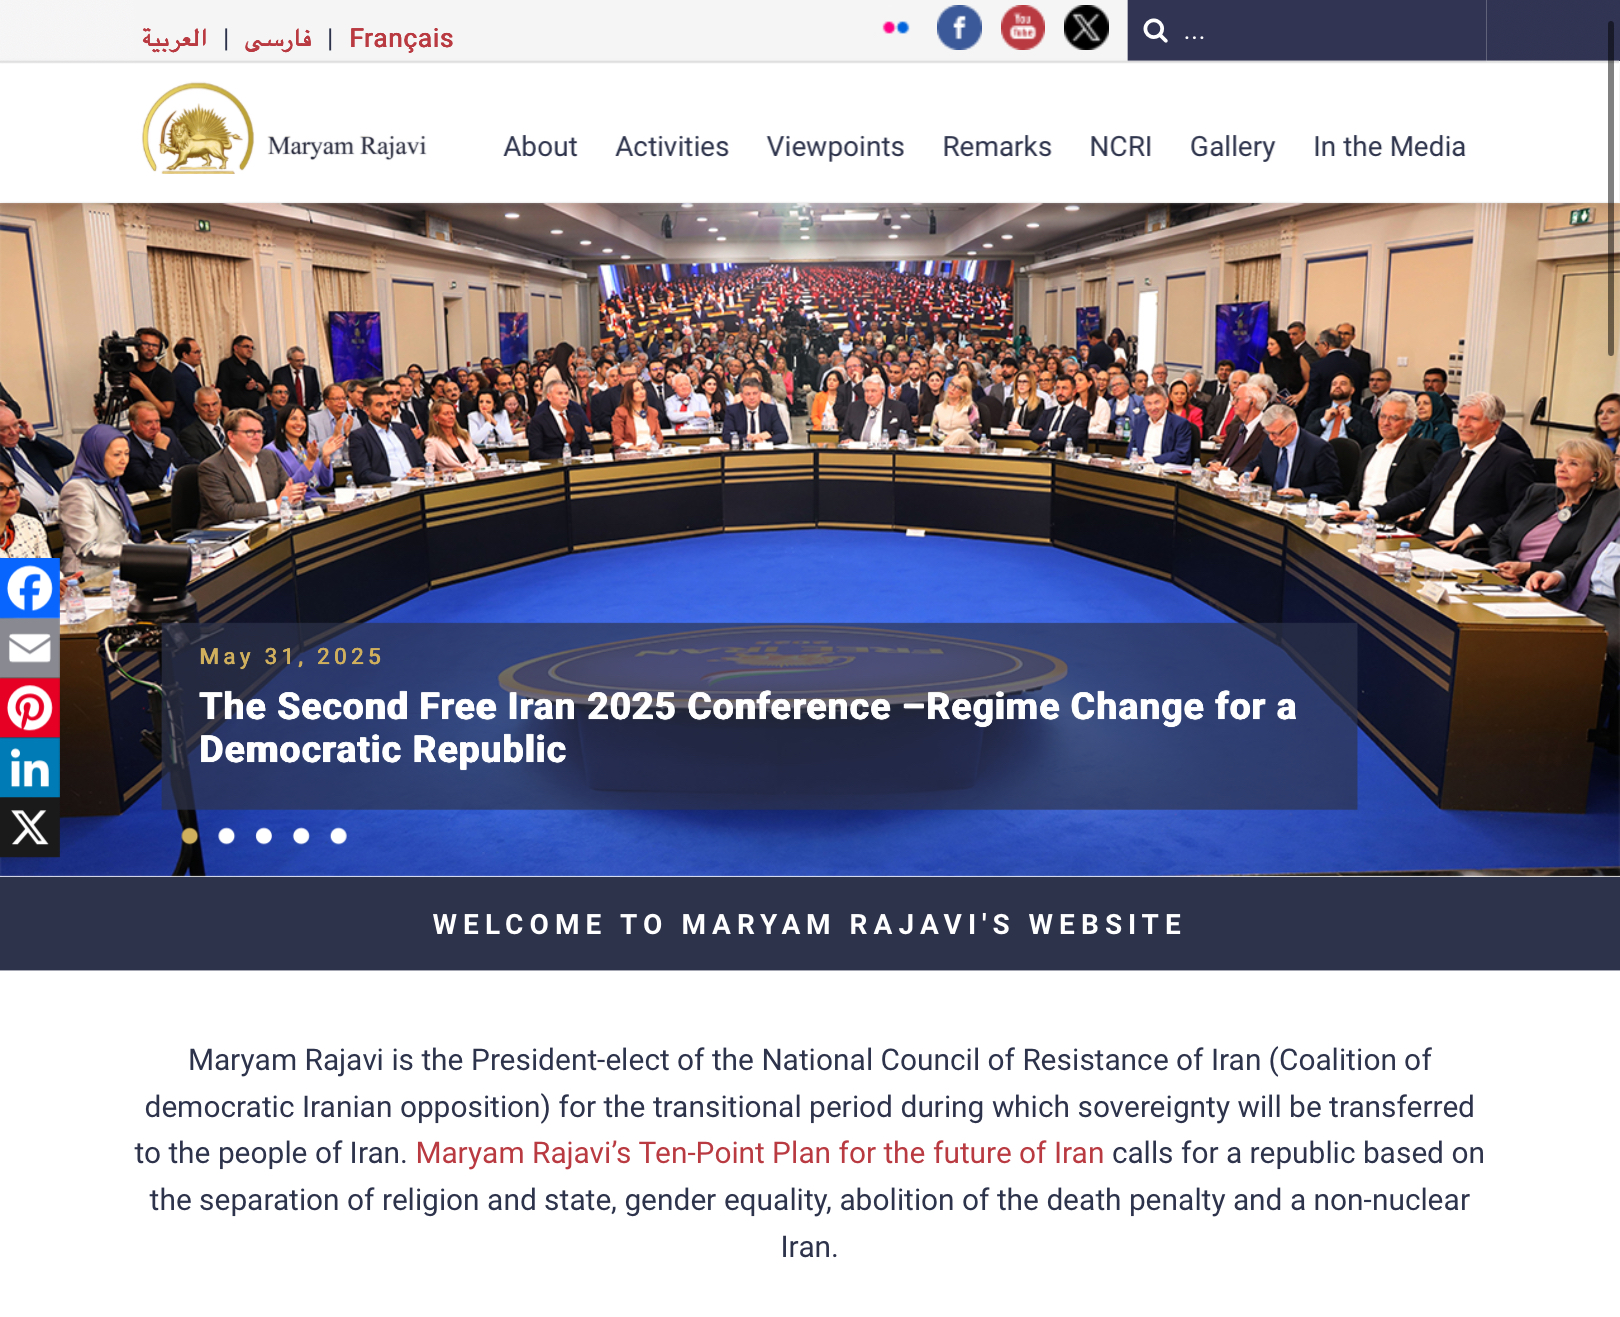Open the Free Iran 2025 Conference headline
Screen dimensions: 1620x1317
click(747, 728)
